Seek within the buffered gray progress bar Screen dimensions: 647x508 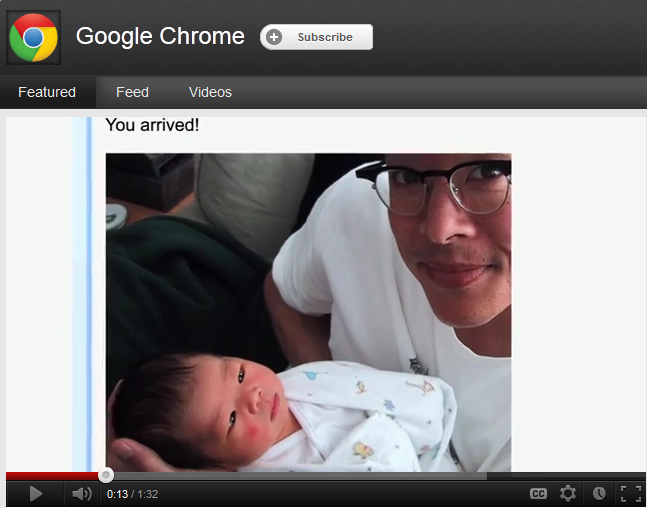[x=300, y=476]
